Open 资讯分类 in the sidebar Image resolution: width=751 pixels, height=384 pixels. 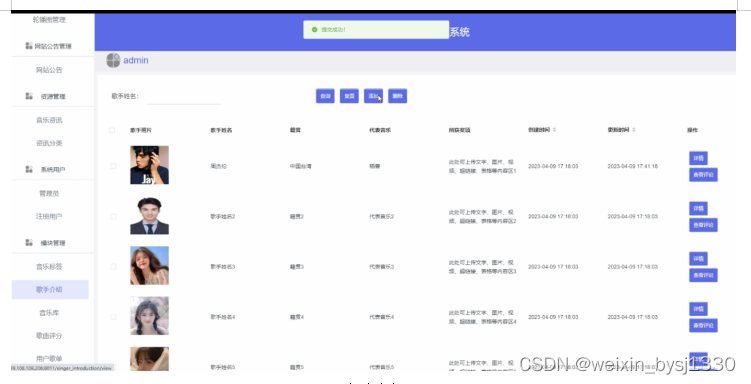tap(49, 143)
